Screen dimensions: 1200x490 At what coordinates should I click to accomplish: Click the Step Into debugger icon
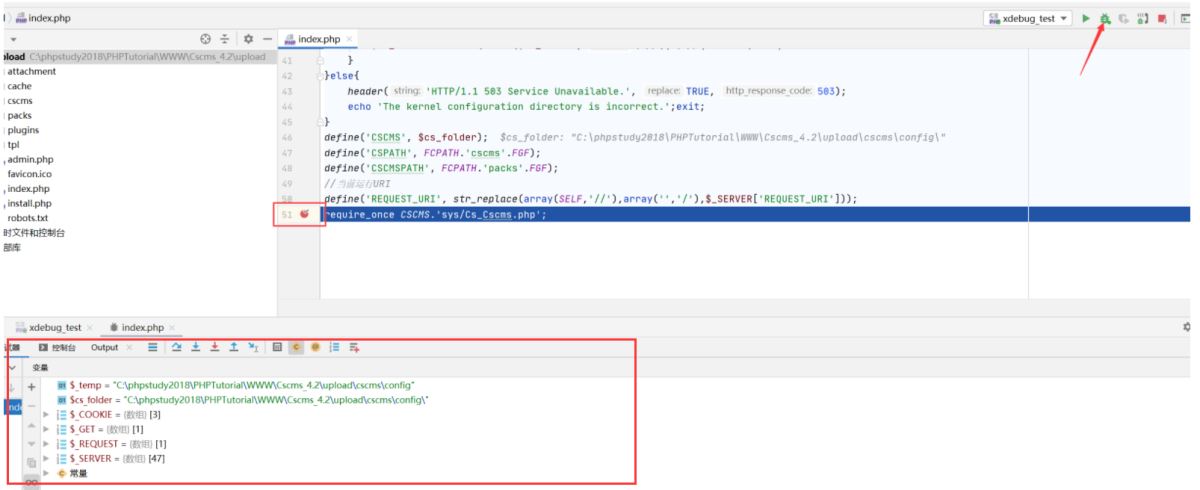[196, 347]
